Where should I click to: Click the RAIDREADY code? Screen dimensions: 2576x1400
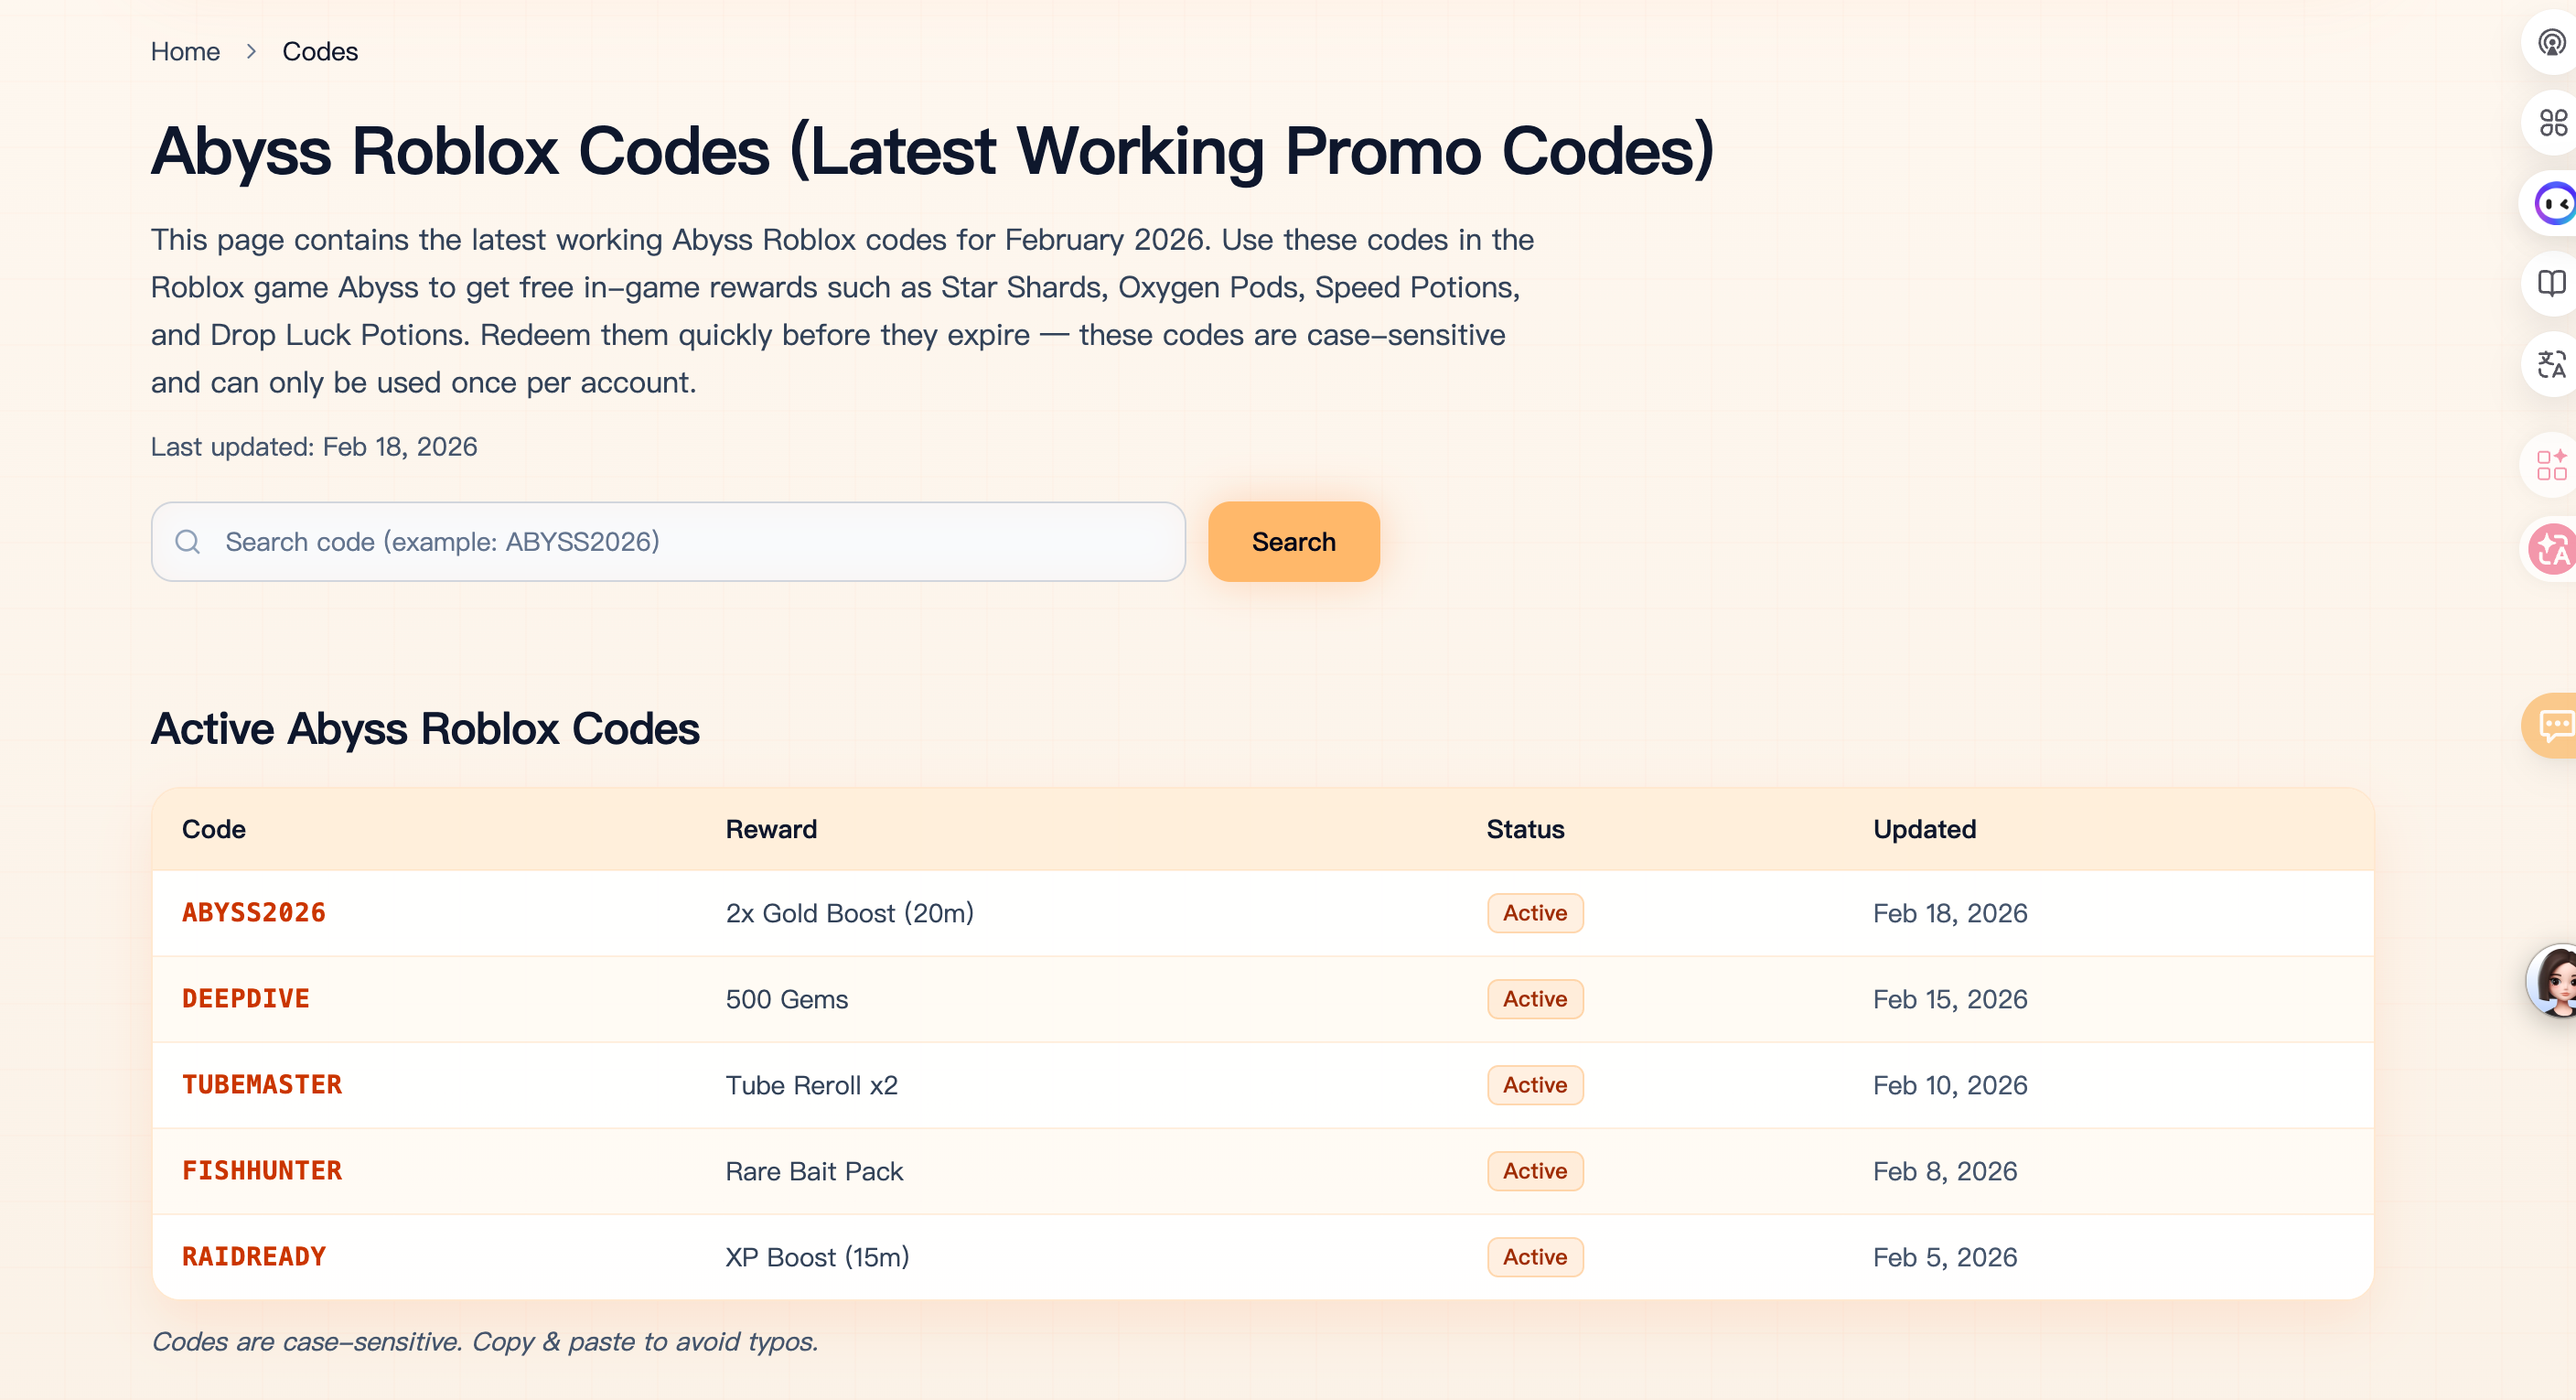pyautogui.click(x=254, y=1257)
